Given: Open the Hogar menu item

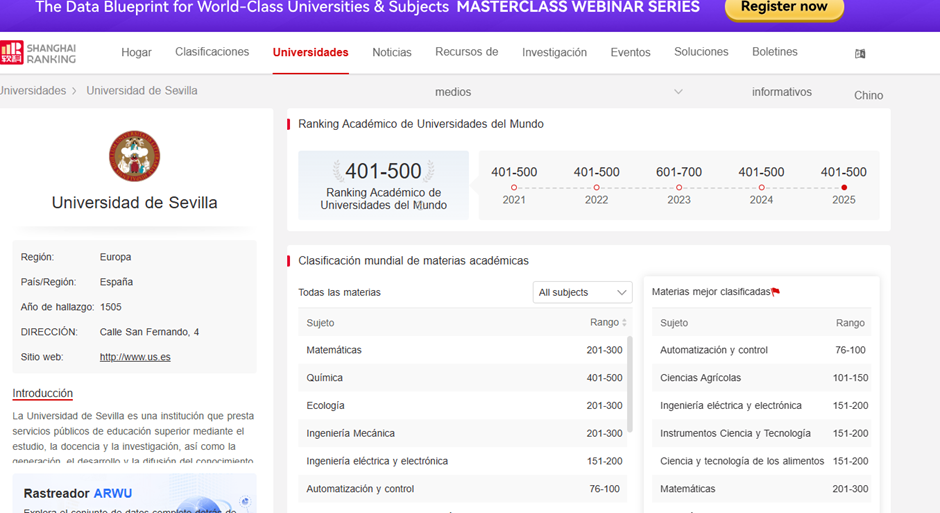Looking at the screenshot, I should tap(136, 52).
